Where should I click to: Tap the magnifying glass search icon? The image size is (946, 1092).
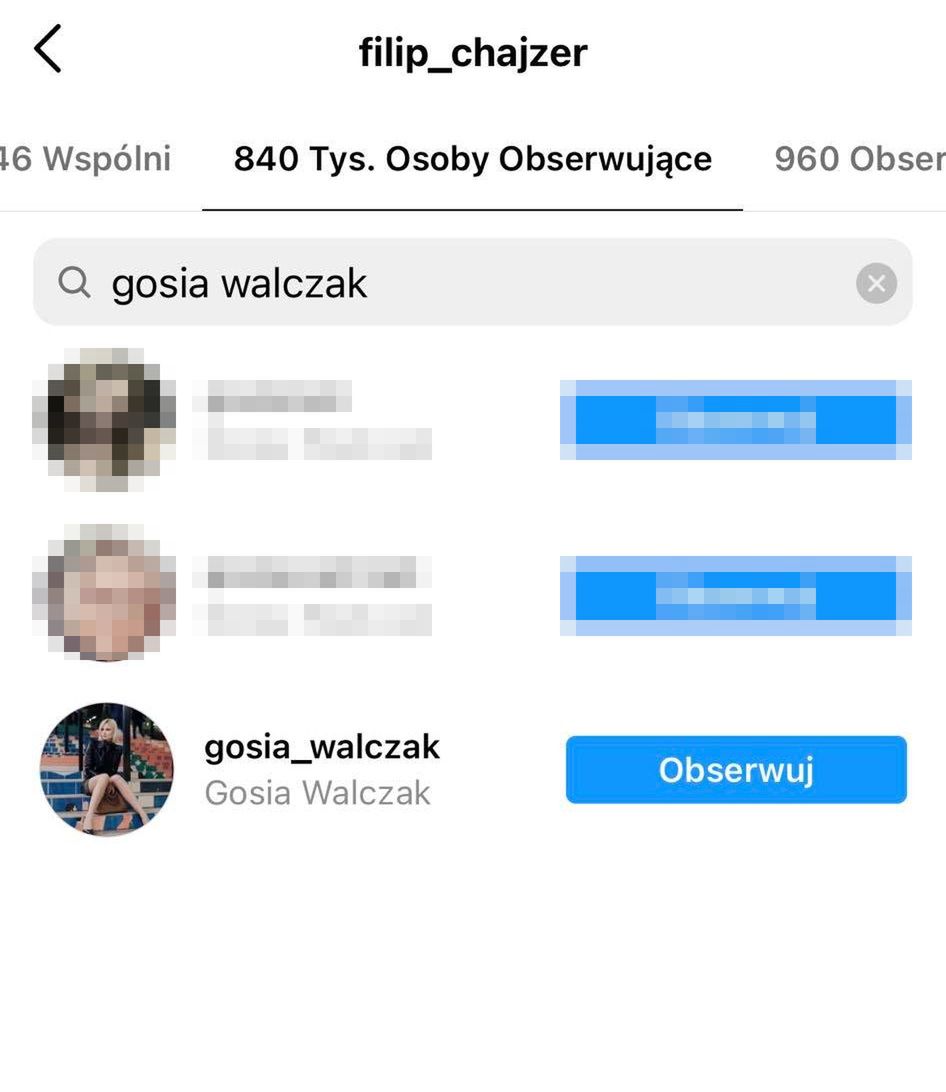point(74,282)
